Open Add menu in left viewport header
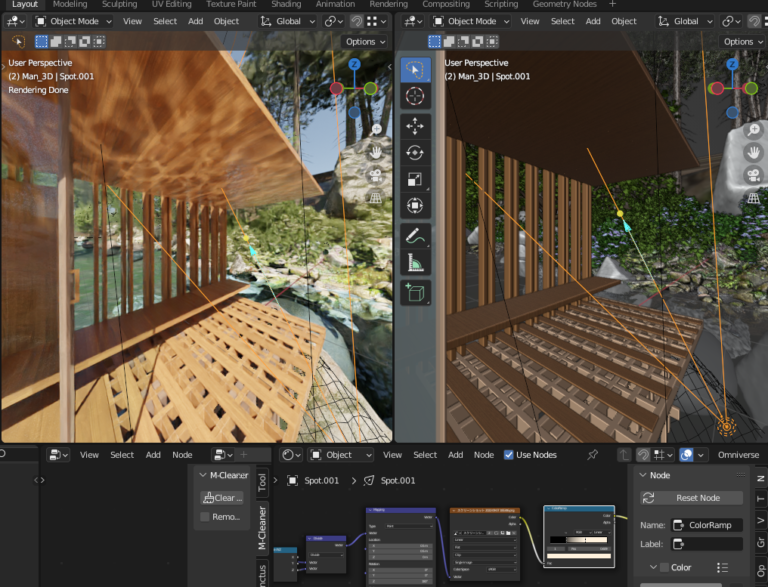The height and width of the screenshot is (587, 768). click(195, 21)
